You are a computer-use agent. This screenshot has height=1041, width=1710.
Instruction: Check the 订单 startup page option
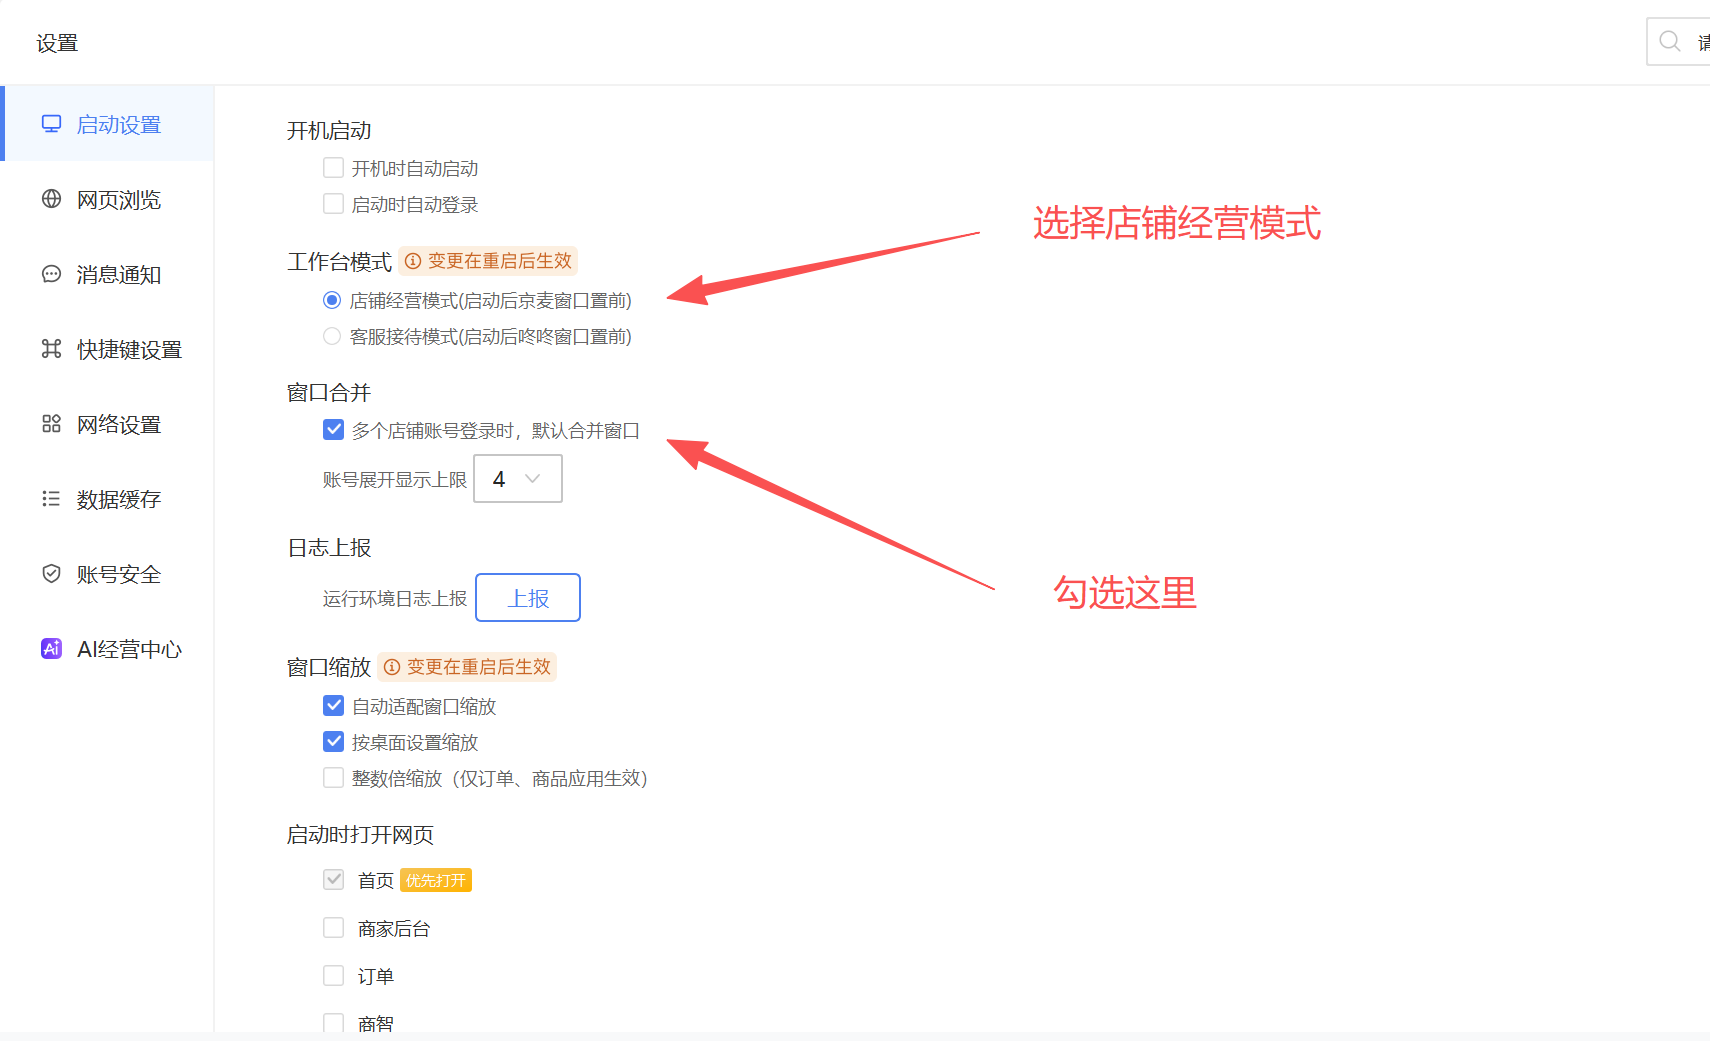tap(334, 976)
